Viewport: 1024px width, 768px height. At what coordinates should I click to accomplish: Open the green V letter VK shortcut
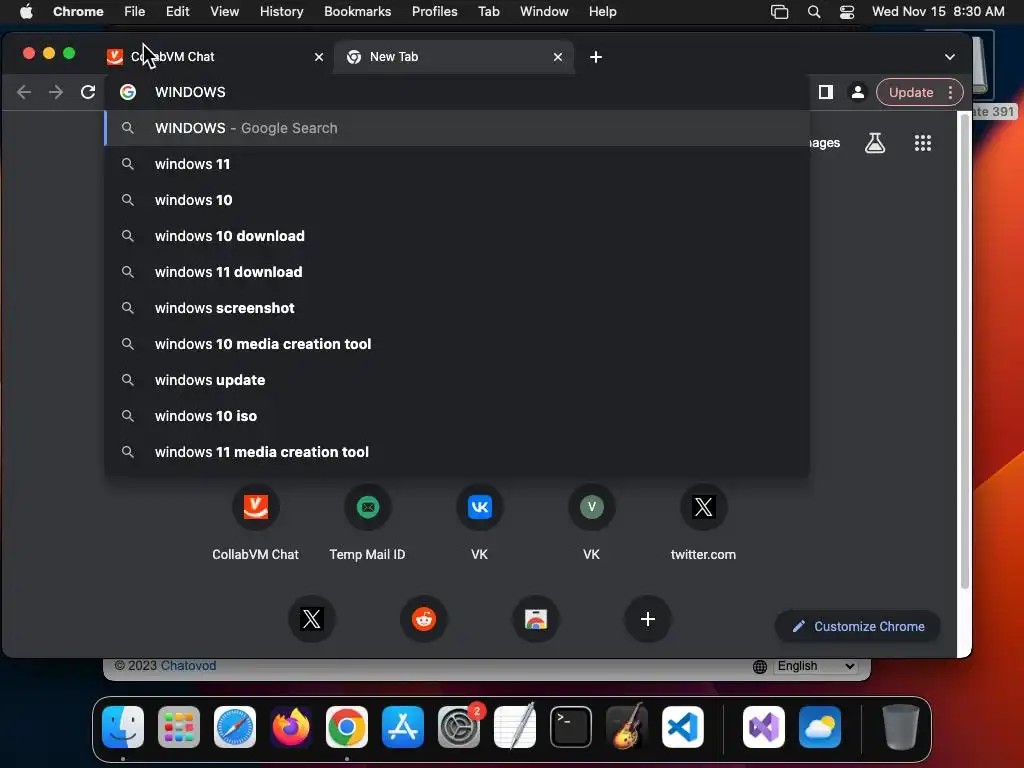click(x=592, y=524)
